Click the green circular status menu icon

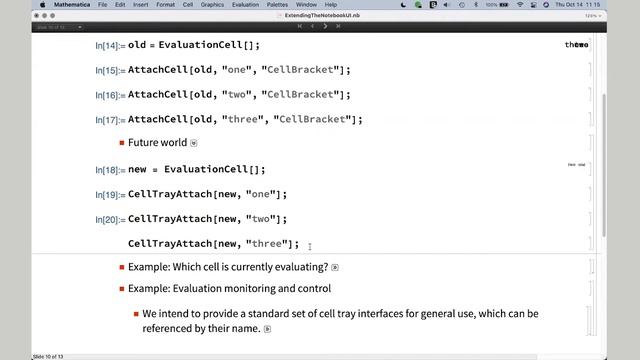point(418,5)
